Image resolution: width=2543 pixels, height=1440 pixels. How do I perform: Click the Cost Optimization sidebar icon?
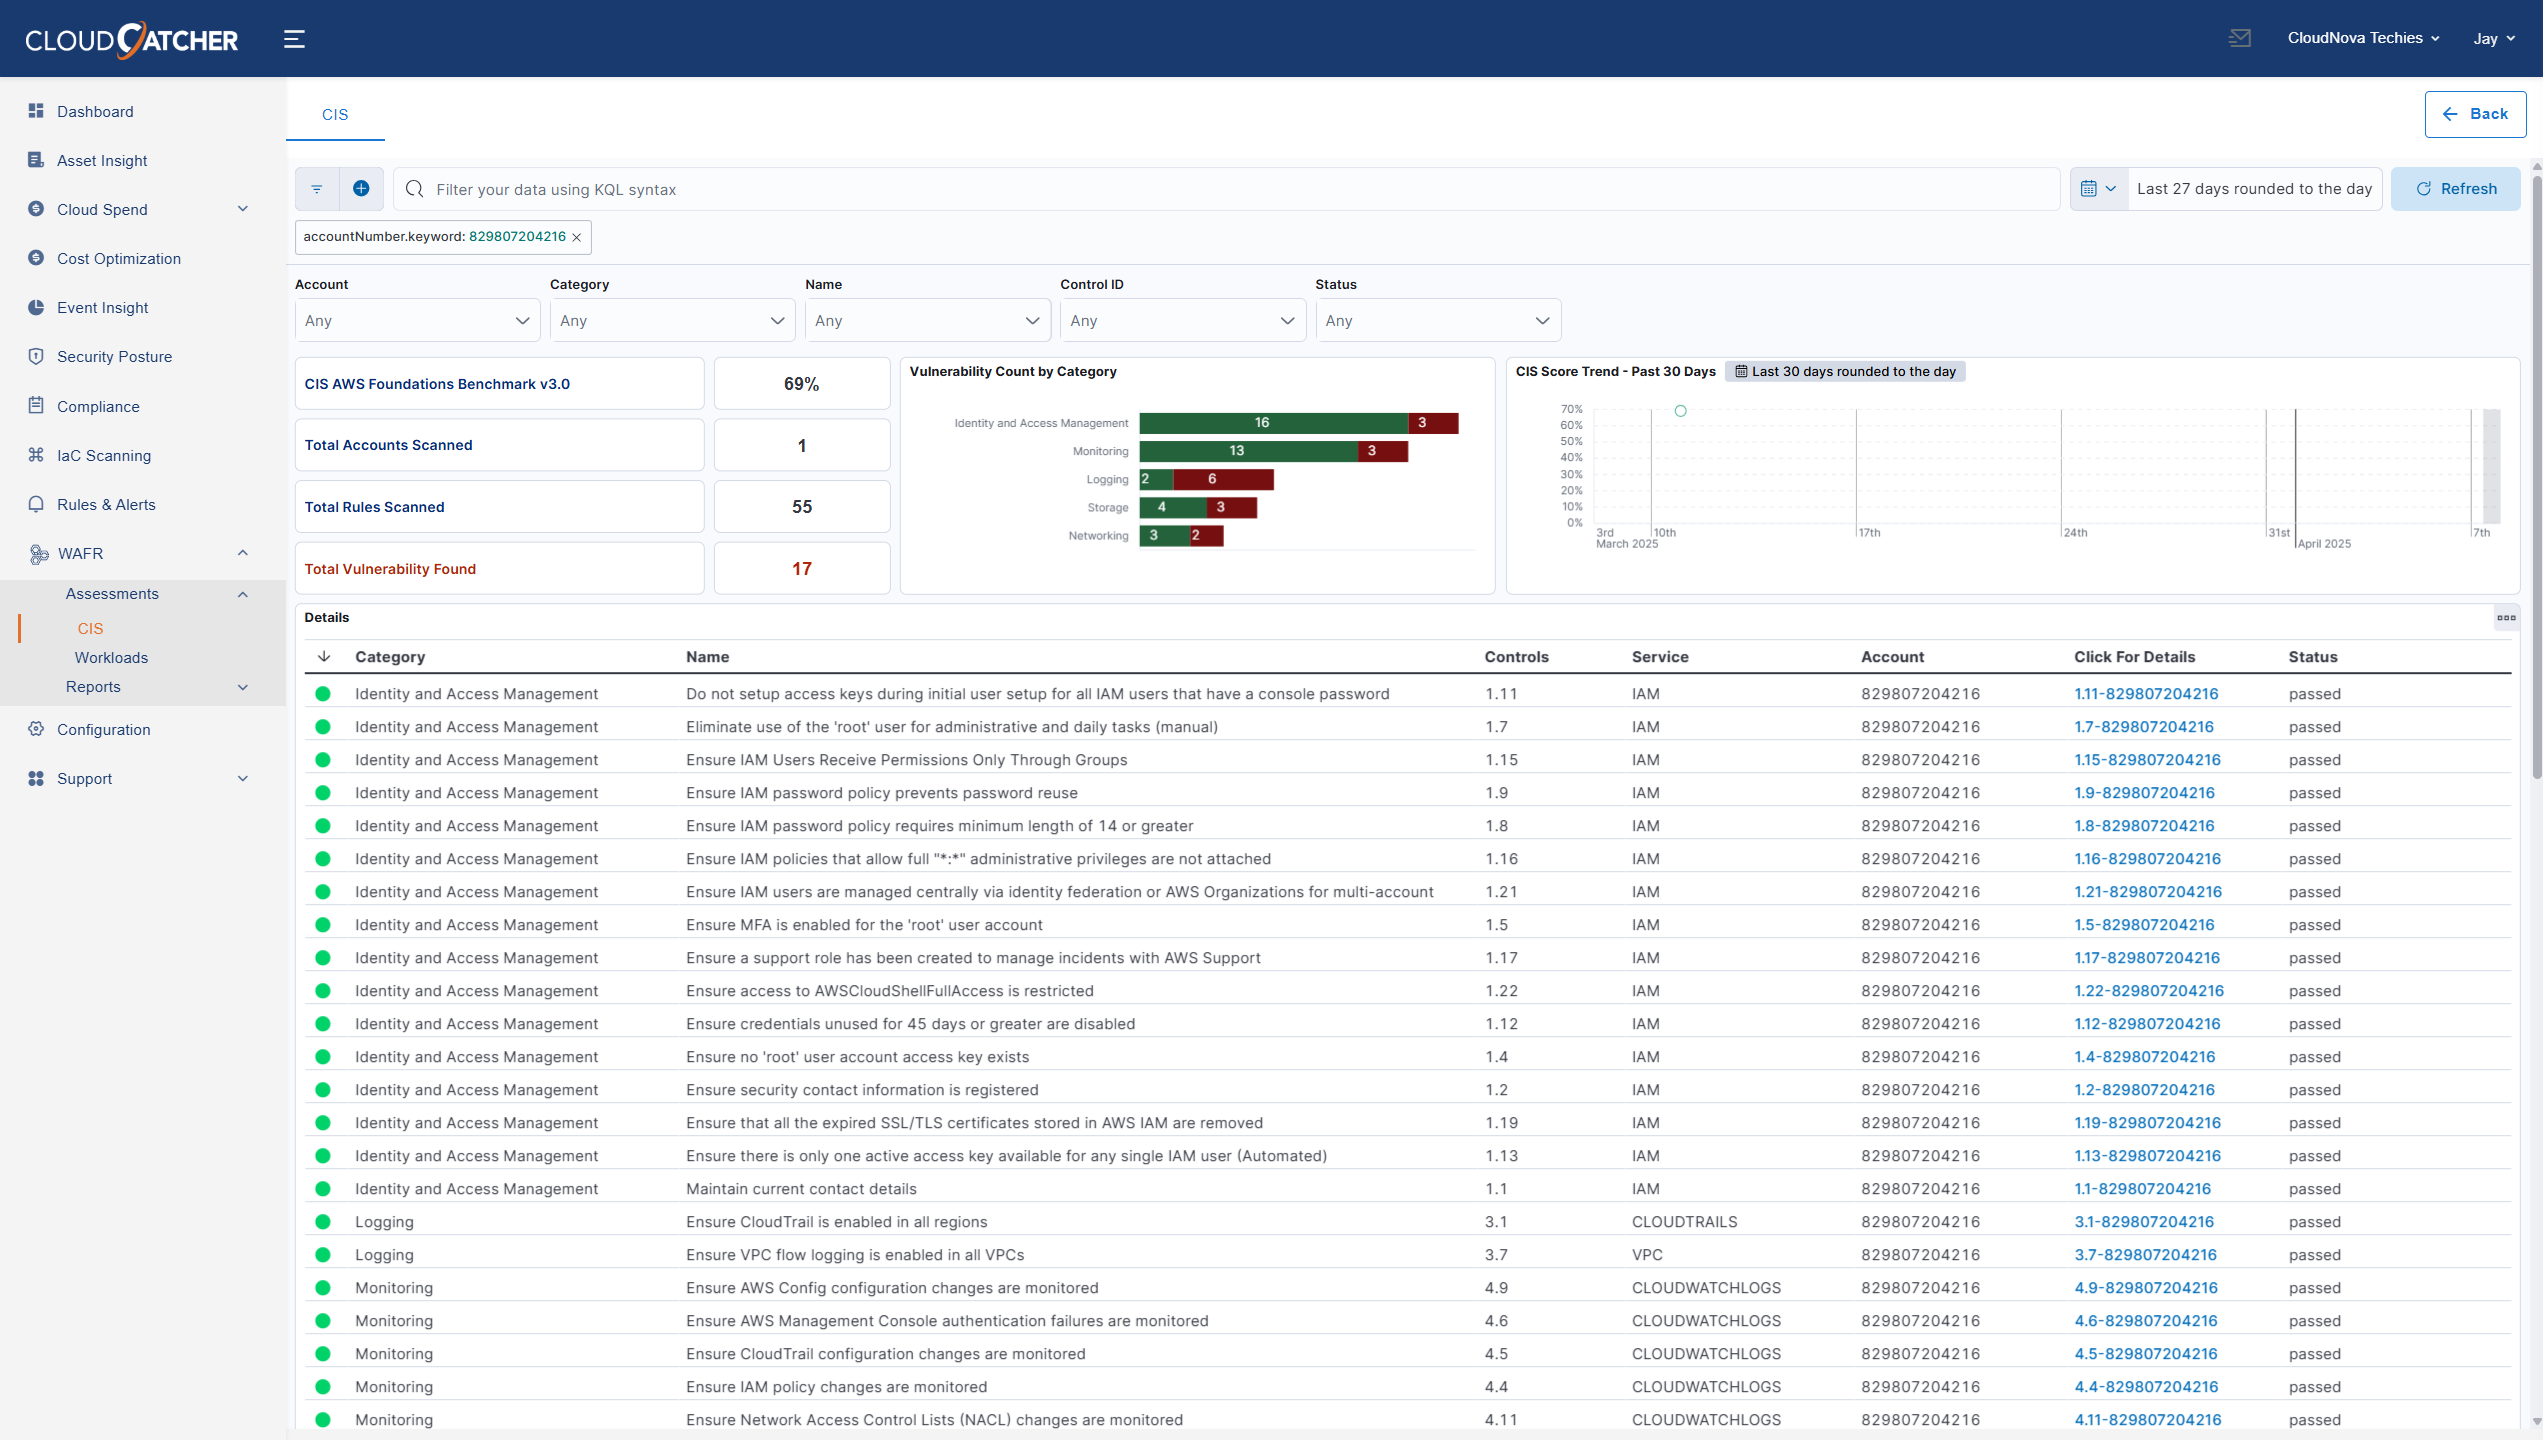pyautogui.click(x=36, y=258)
